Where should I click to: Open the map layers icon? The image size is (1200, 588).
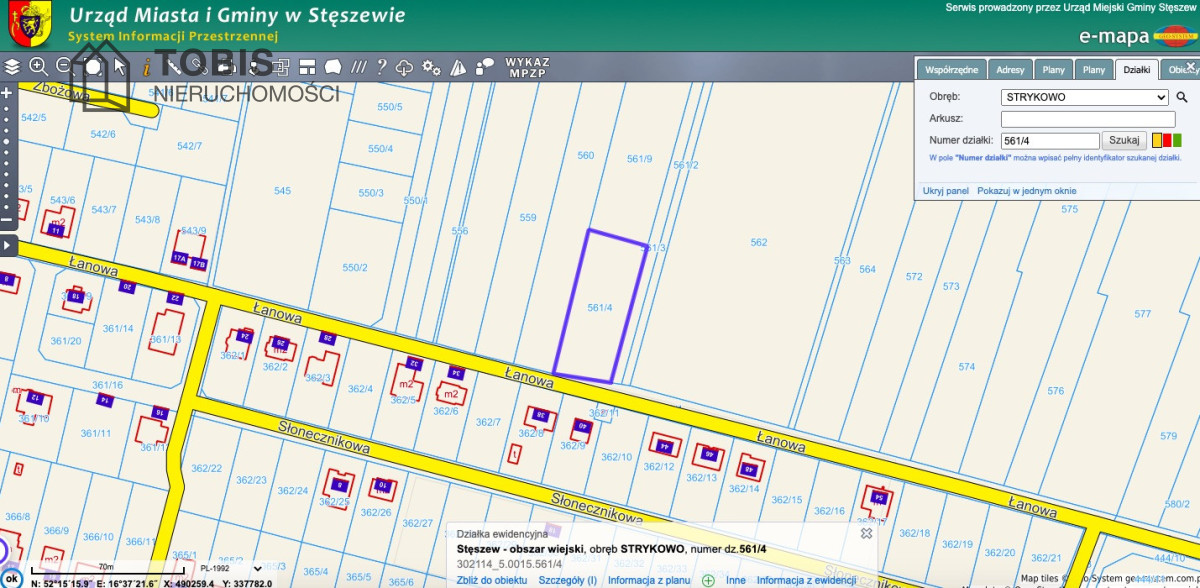tap(12, 67)
